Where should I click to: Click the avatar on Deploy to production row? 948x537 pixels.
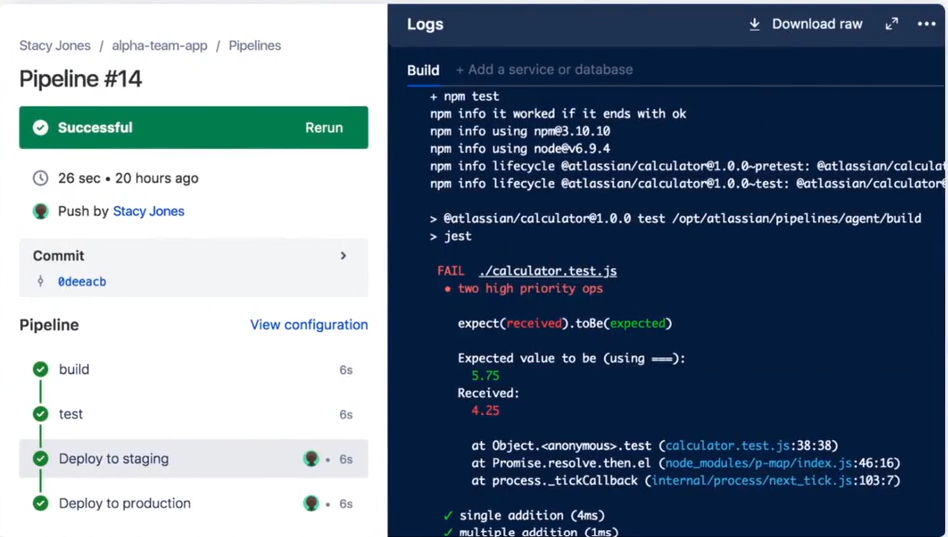click(311, 503)
